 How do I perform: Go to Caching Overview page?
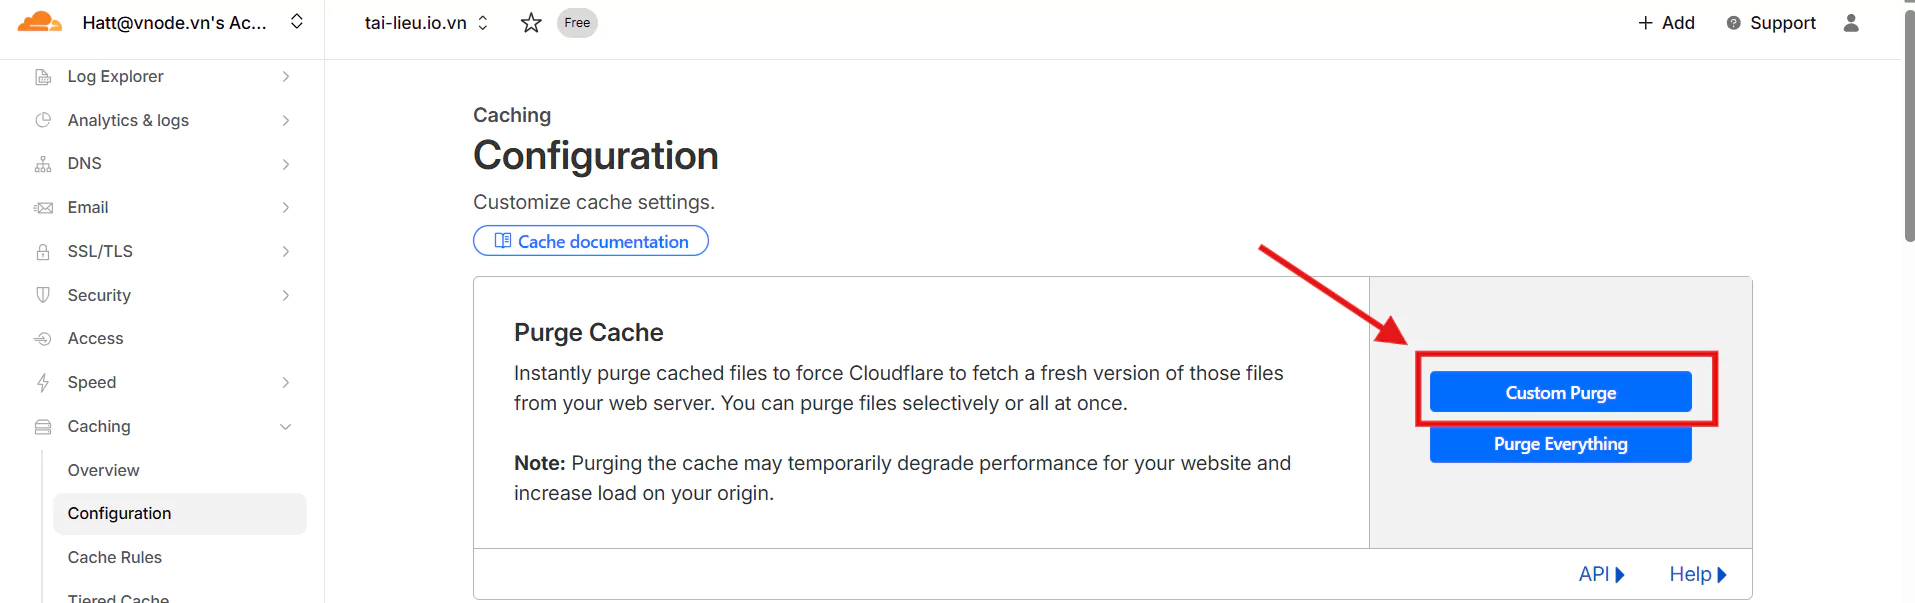point(104,470)
